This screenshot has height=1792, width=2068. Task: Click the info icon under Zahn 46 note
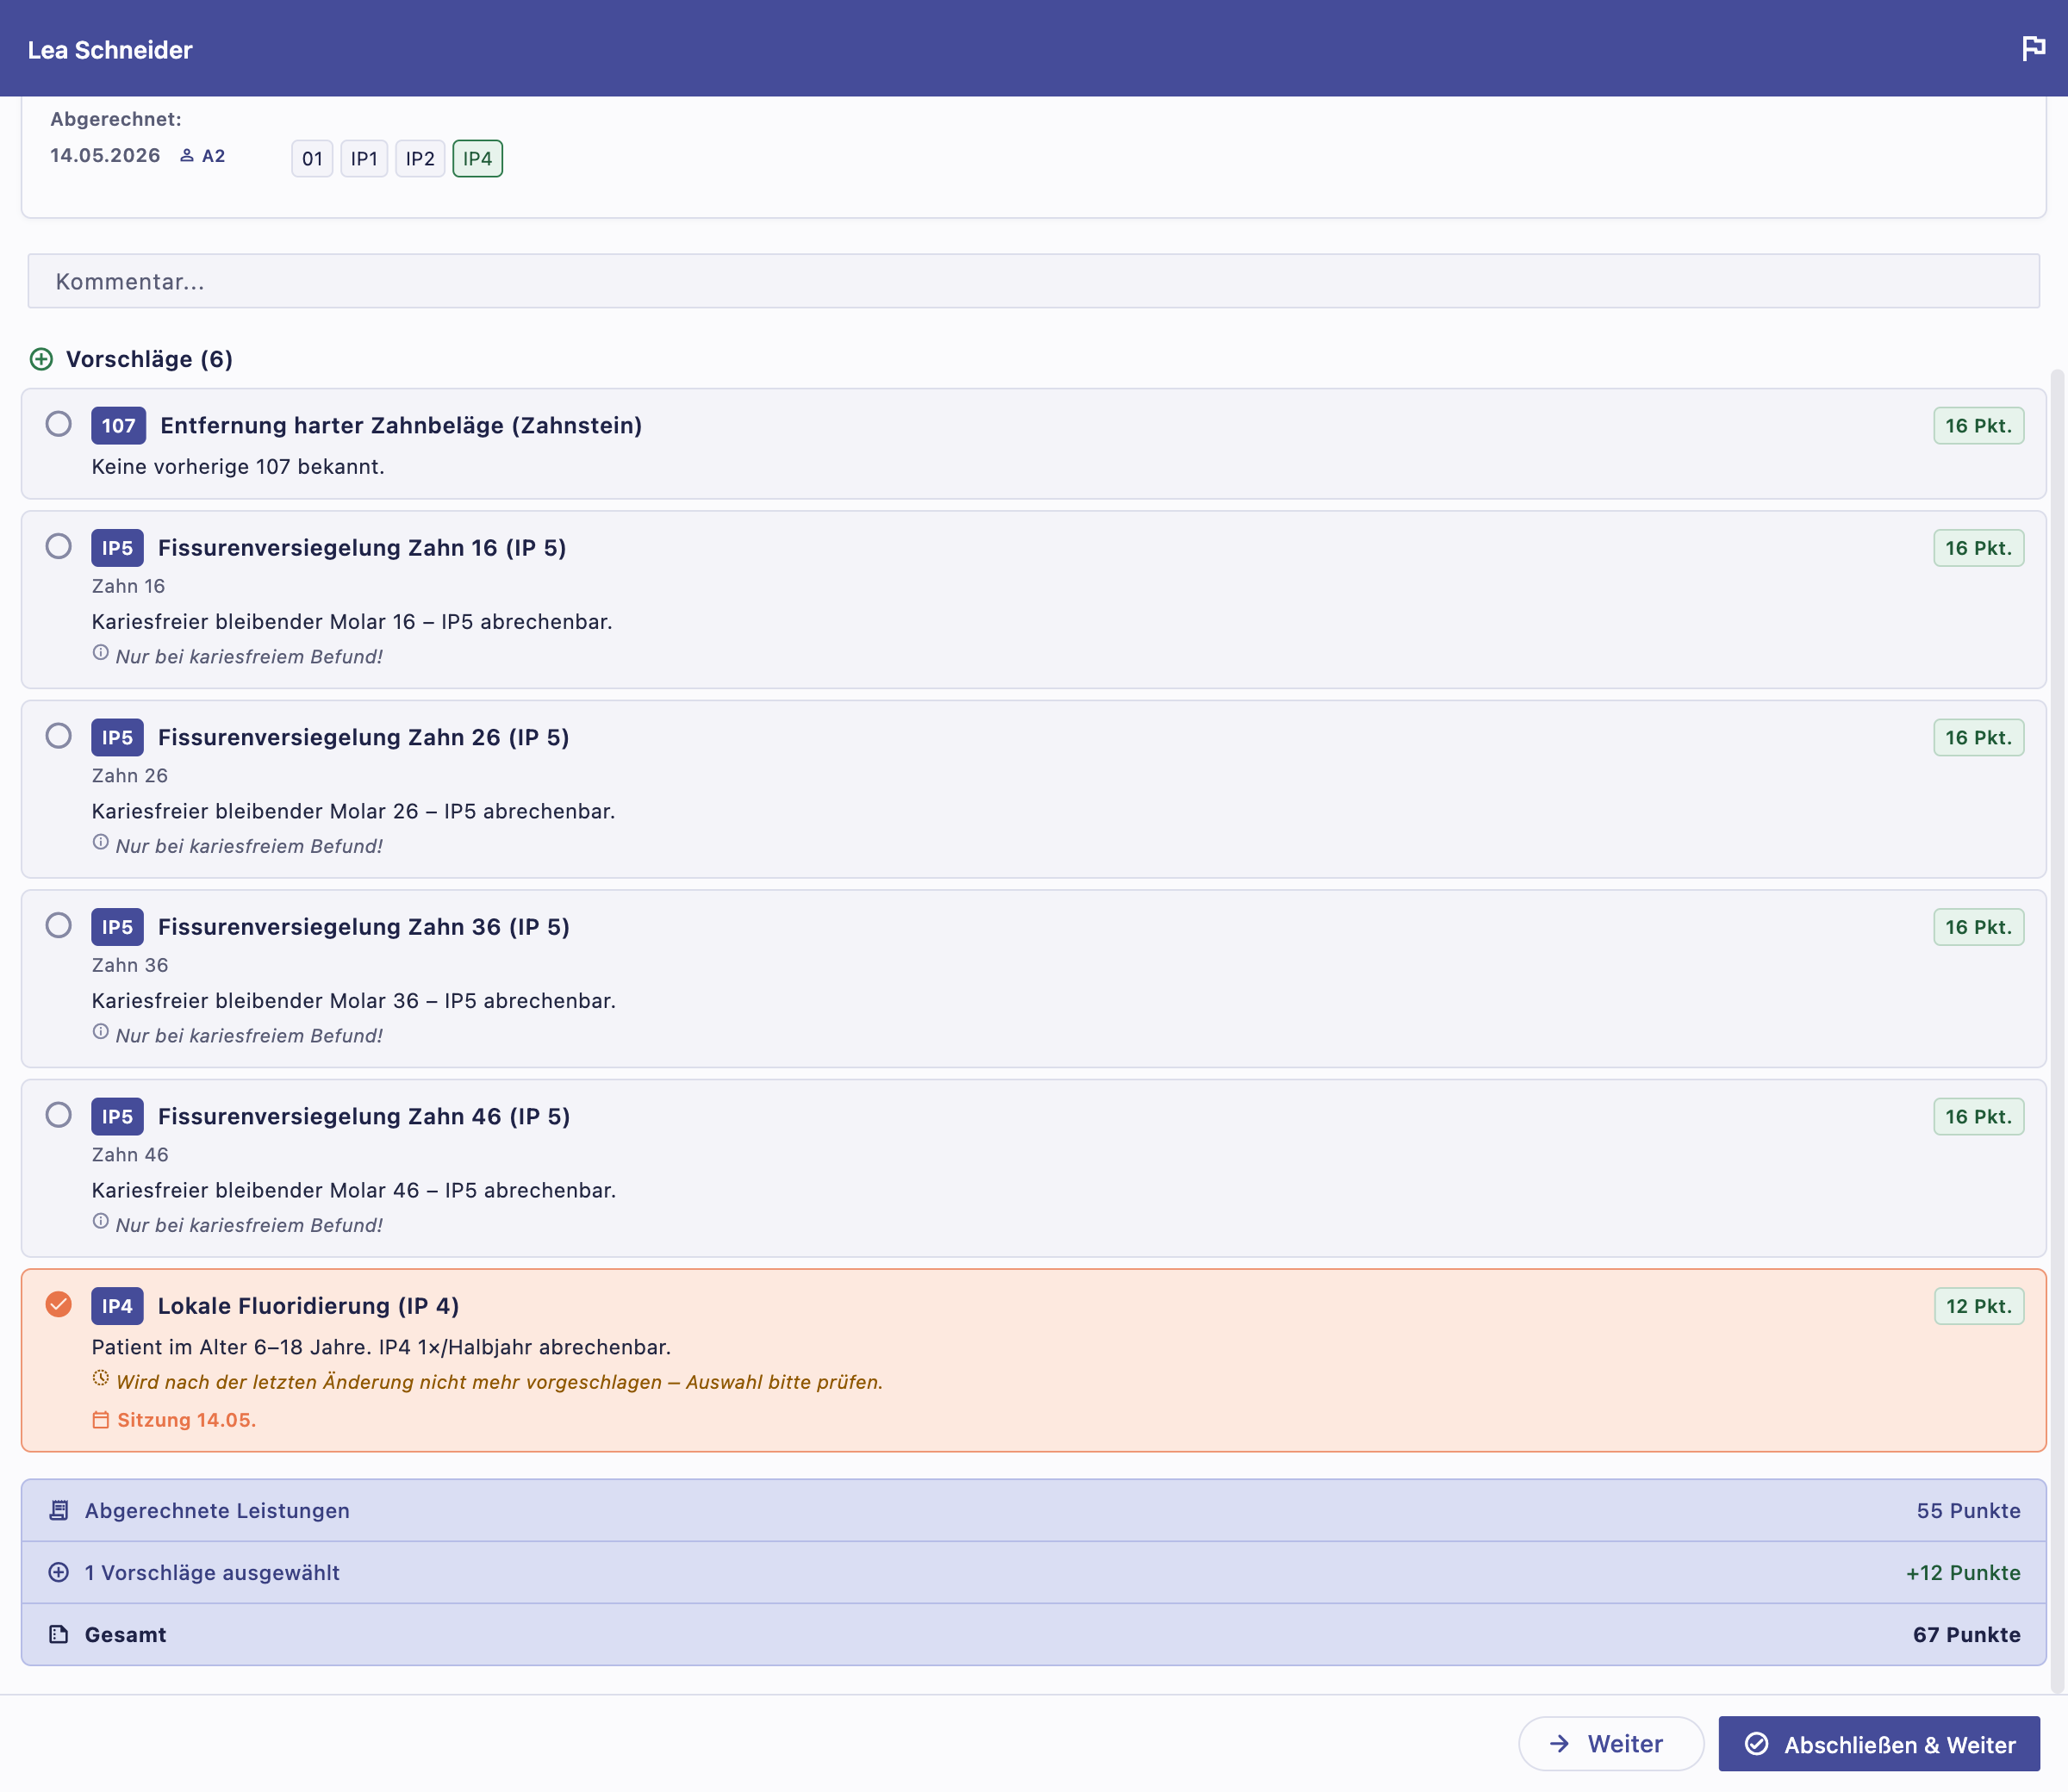pyautogui.click(x=101, y=1222)
